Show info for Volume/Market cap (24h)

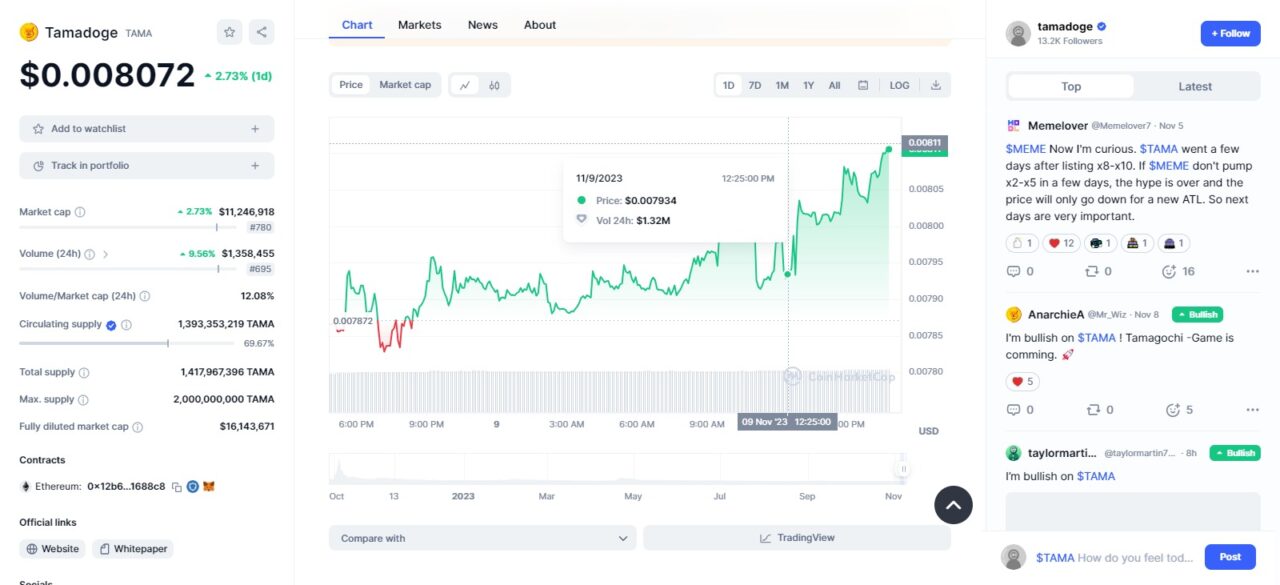point(145,296)
